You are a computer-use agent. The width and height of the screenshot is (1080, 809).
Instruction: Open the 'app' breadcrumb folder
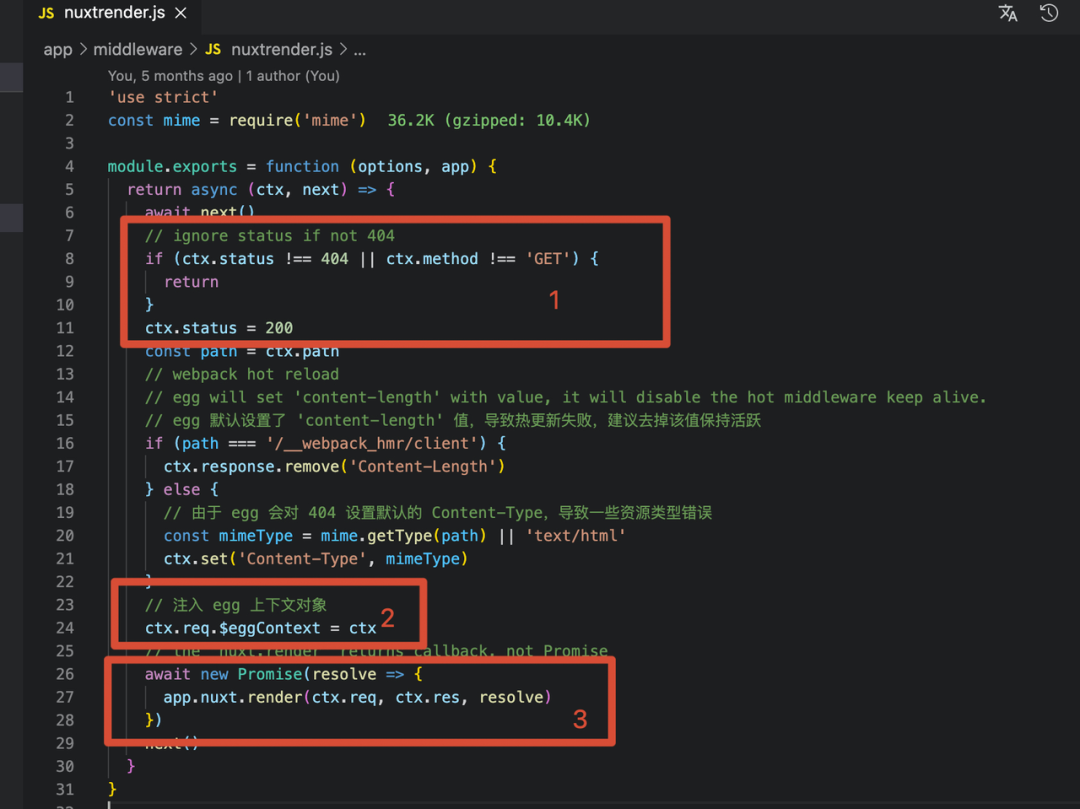[x=58, y=49]
